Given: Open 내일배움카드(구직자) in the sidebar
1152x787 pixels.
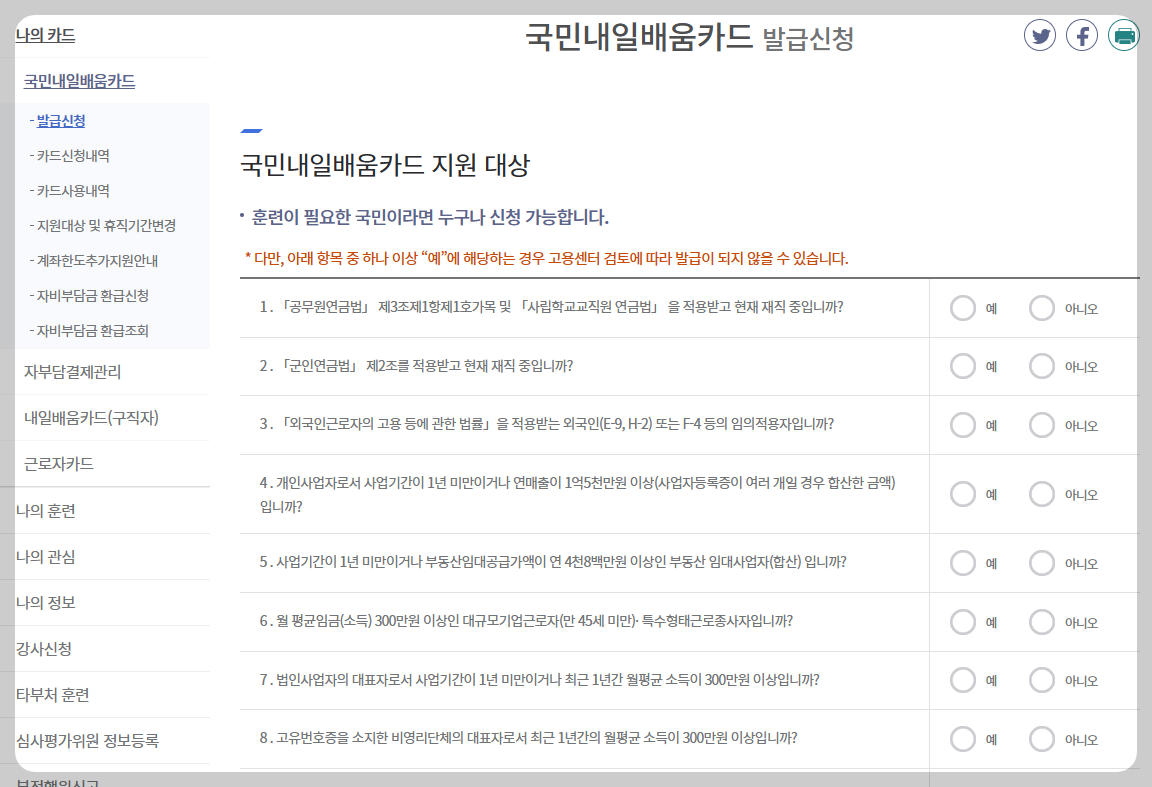Looking at the screenshot, I should click(91, 418).
